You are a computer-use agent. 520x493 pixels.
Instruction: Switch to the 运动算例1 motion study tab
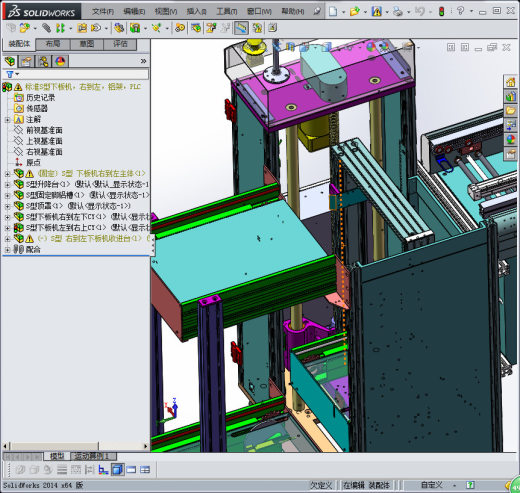93,456
